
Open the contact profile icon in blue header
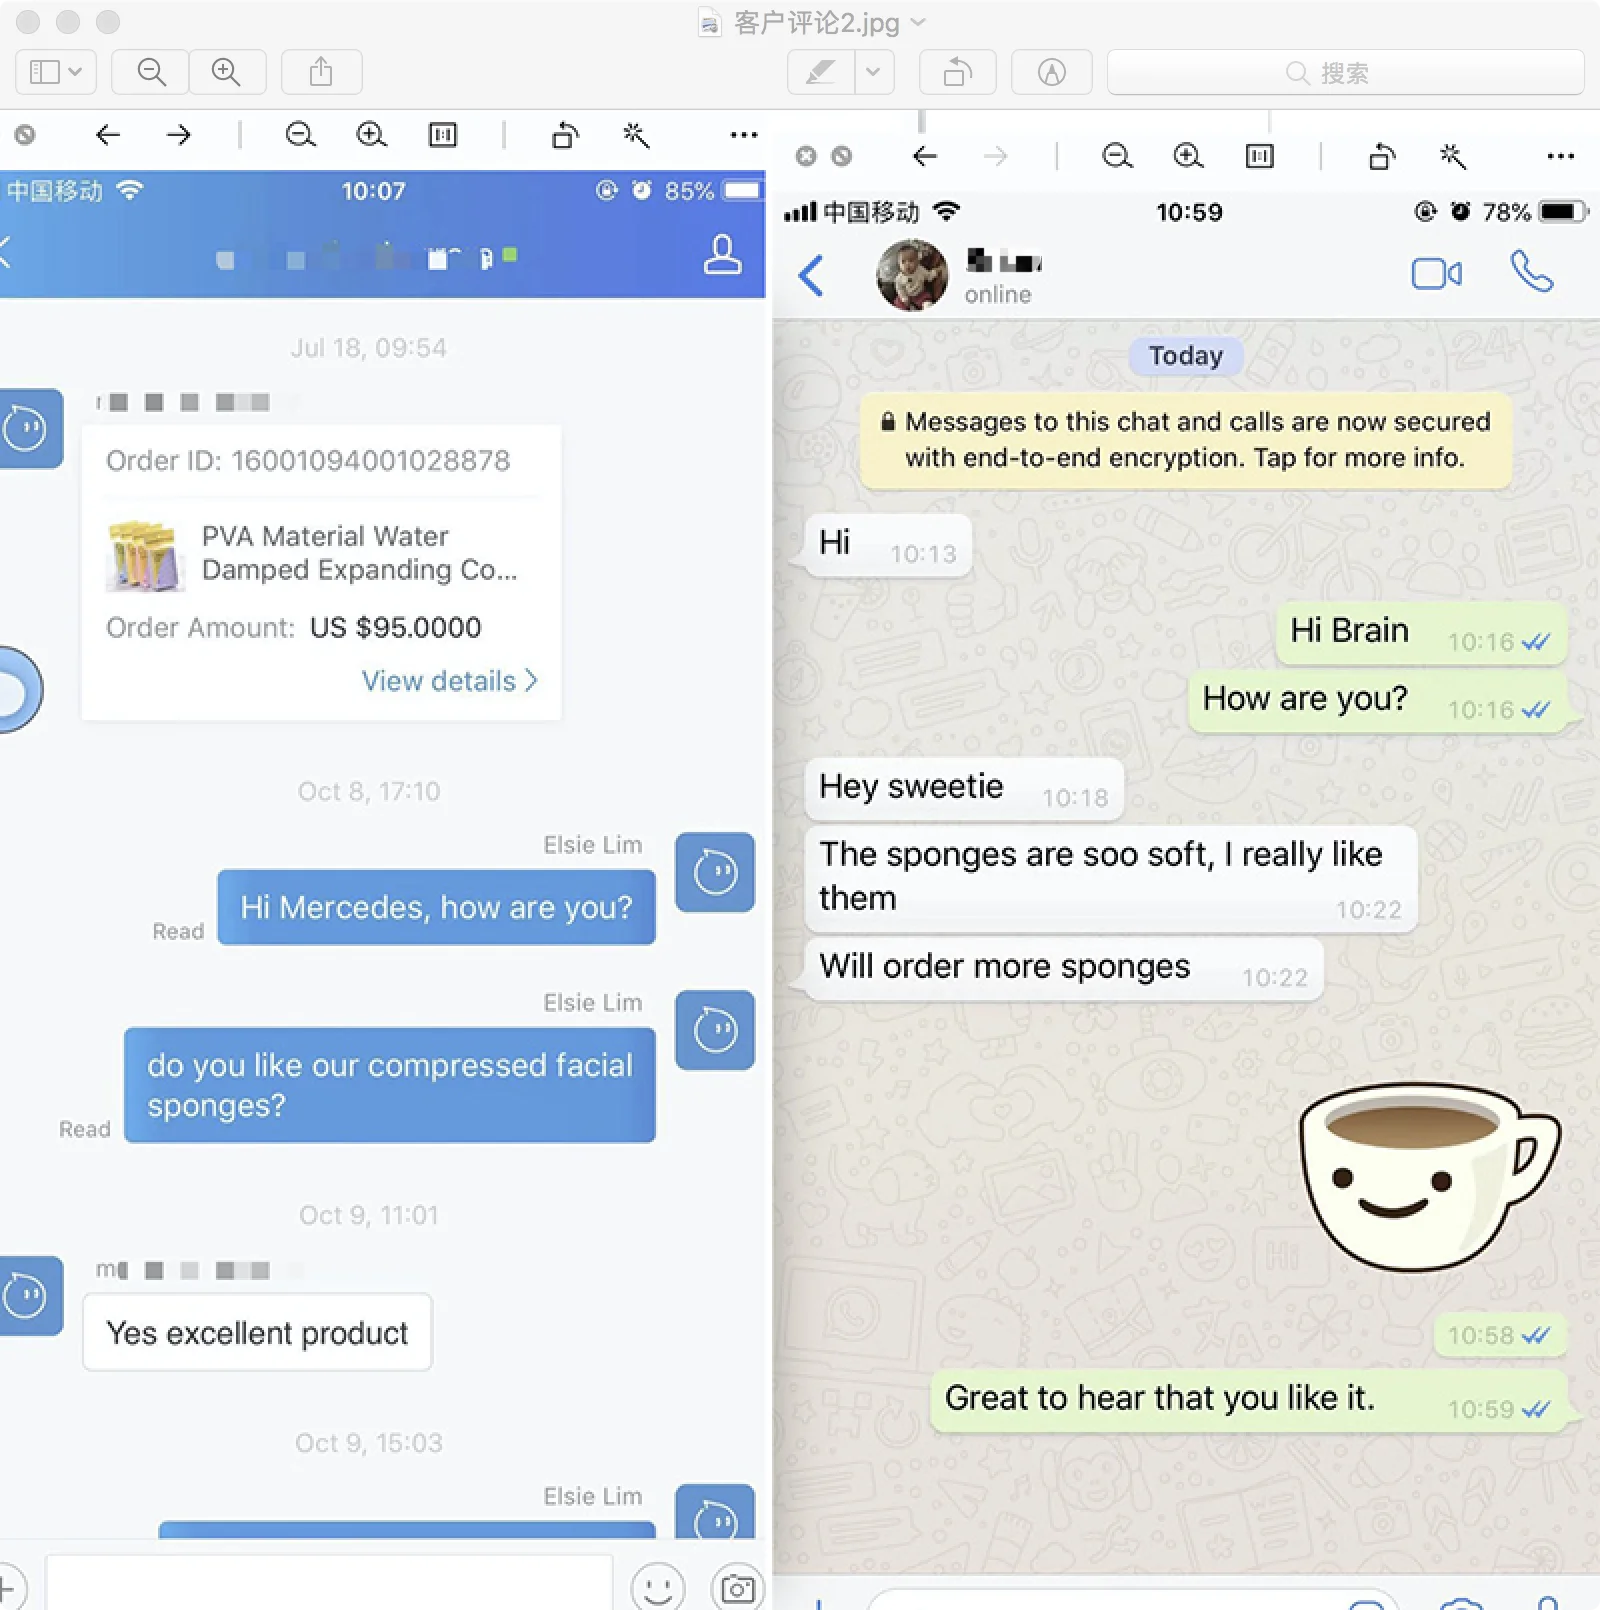pos(722,254)
